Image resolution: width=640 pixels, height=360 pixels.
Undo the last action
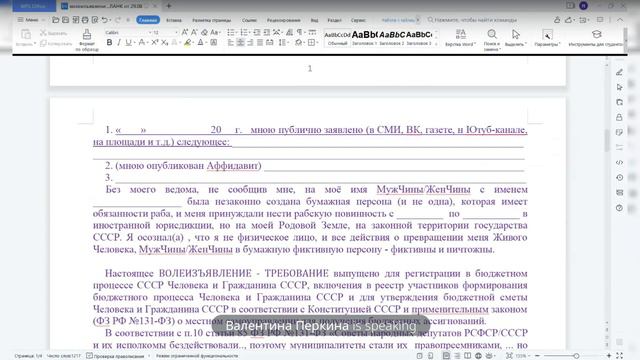(x=104, y=20)
